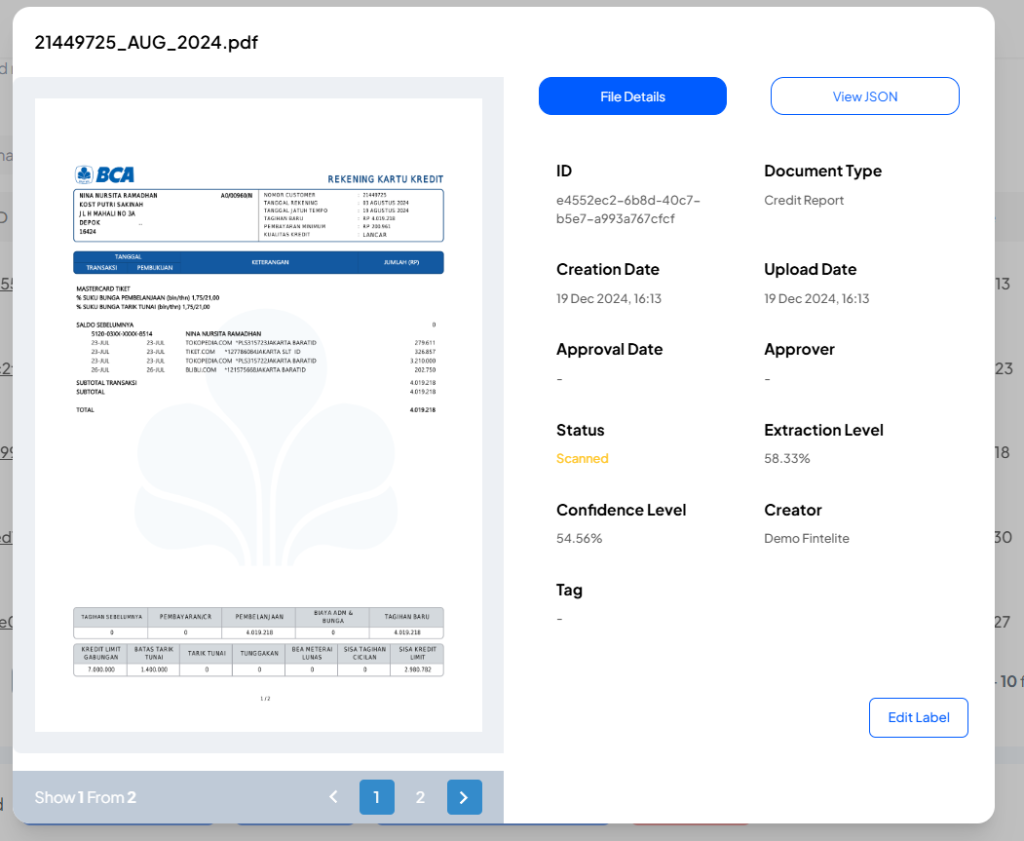
Task: Select page 1 in the pagination
Action: pyautogui.click(x=377, y=797)
